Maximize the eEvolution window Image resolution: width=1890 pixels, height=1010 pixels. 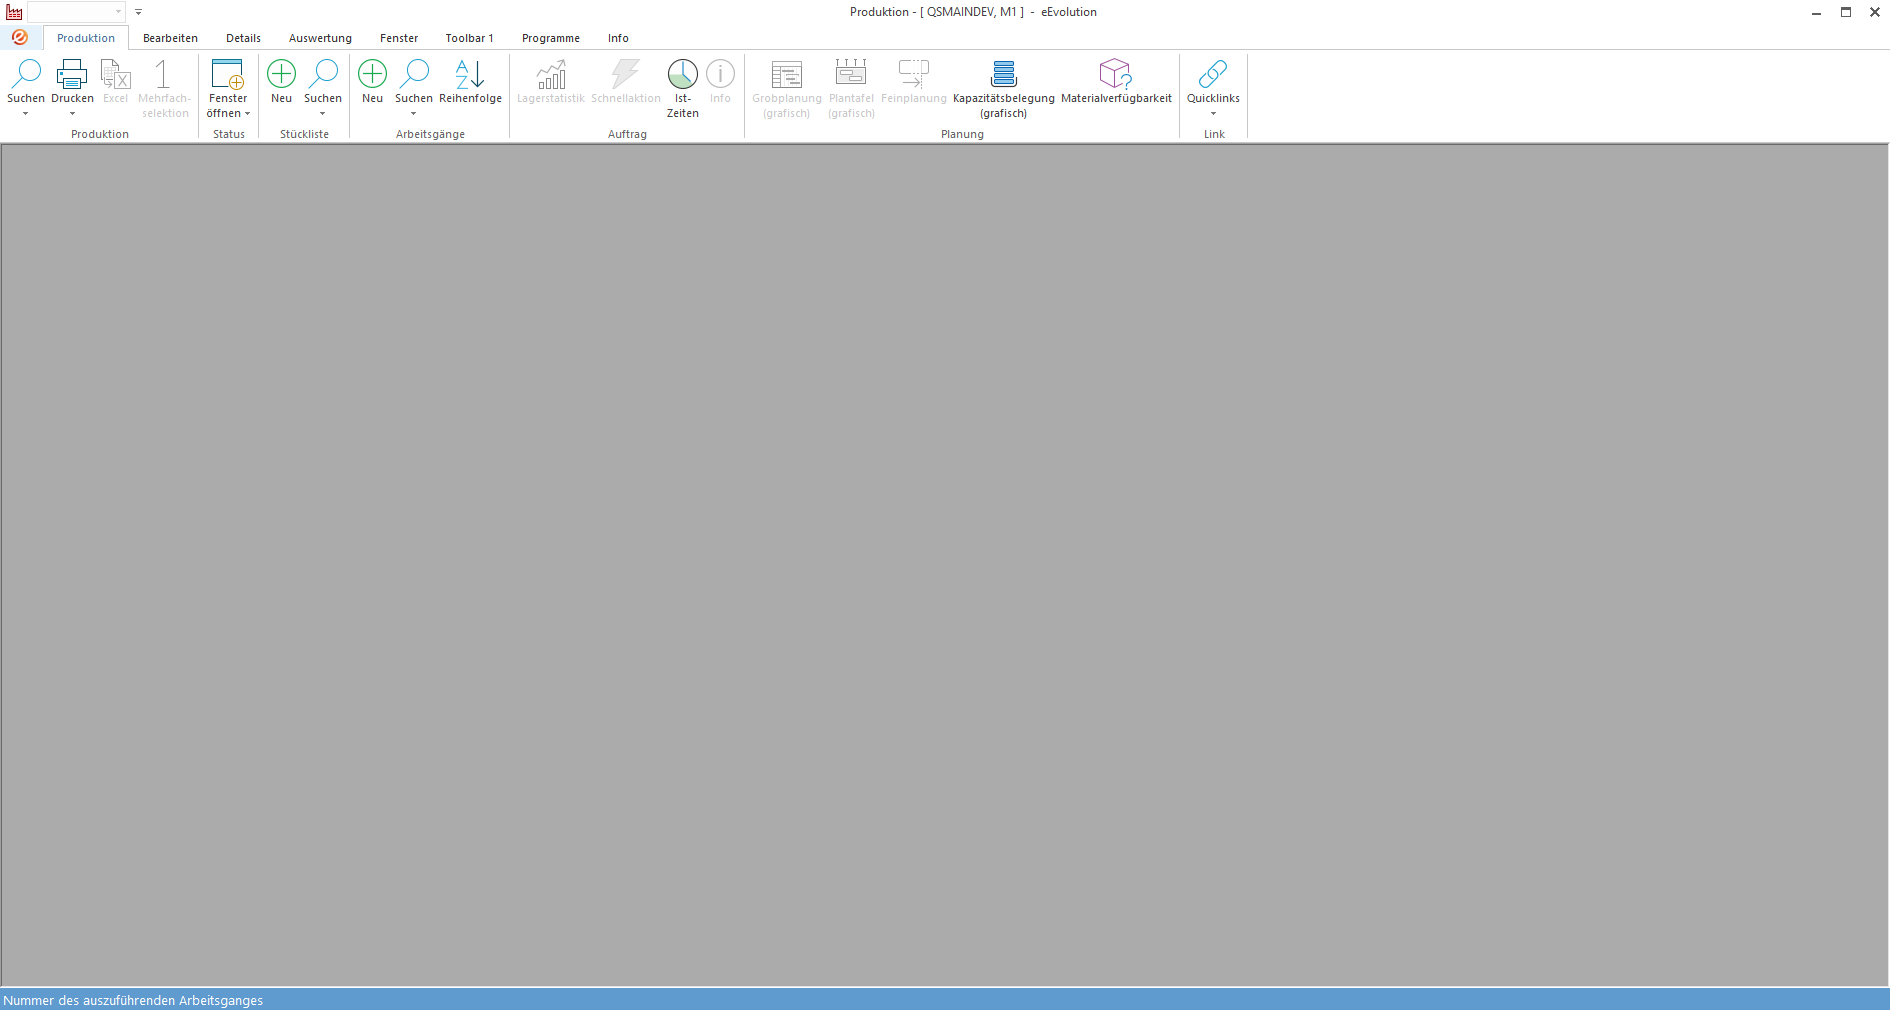[1846, 12]
